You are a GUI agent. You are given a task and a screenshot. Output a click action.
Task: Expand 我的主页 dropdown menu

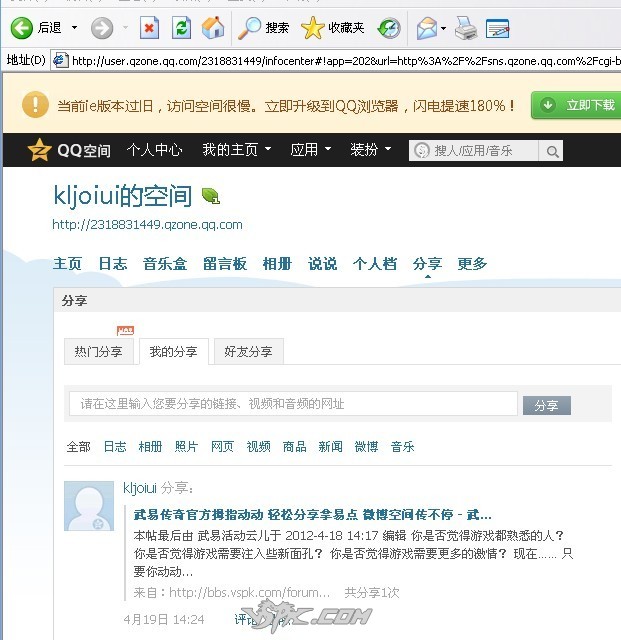click(x=237, y=149)
